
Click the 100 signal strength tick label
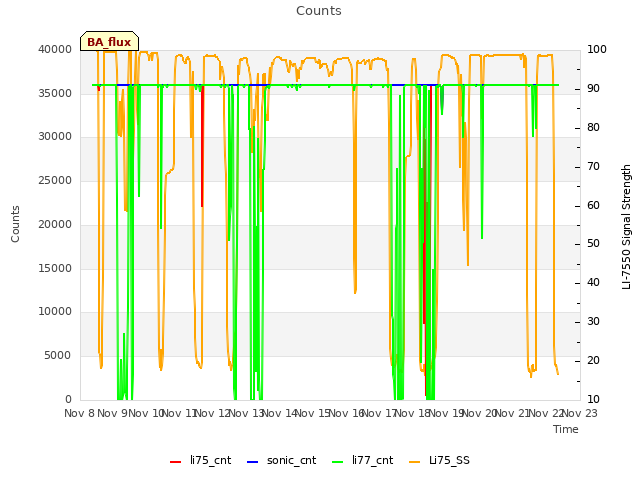[x=597, y=49]
